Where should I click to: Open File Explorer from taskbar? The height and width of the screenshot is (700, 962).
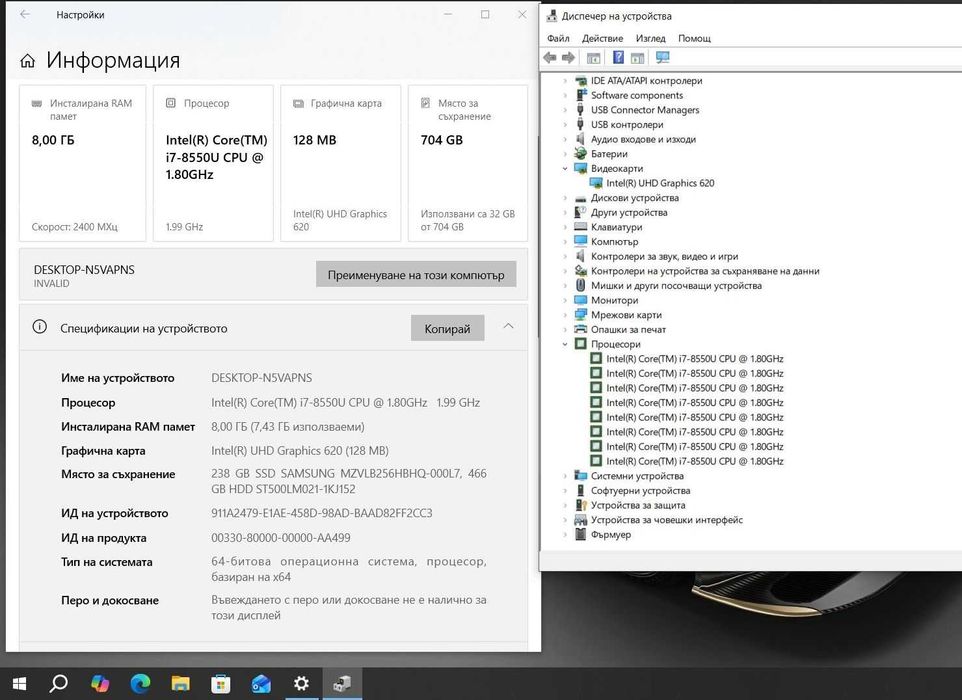(x=180, y=683)
